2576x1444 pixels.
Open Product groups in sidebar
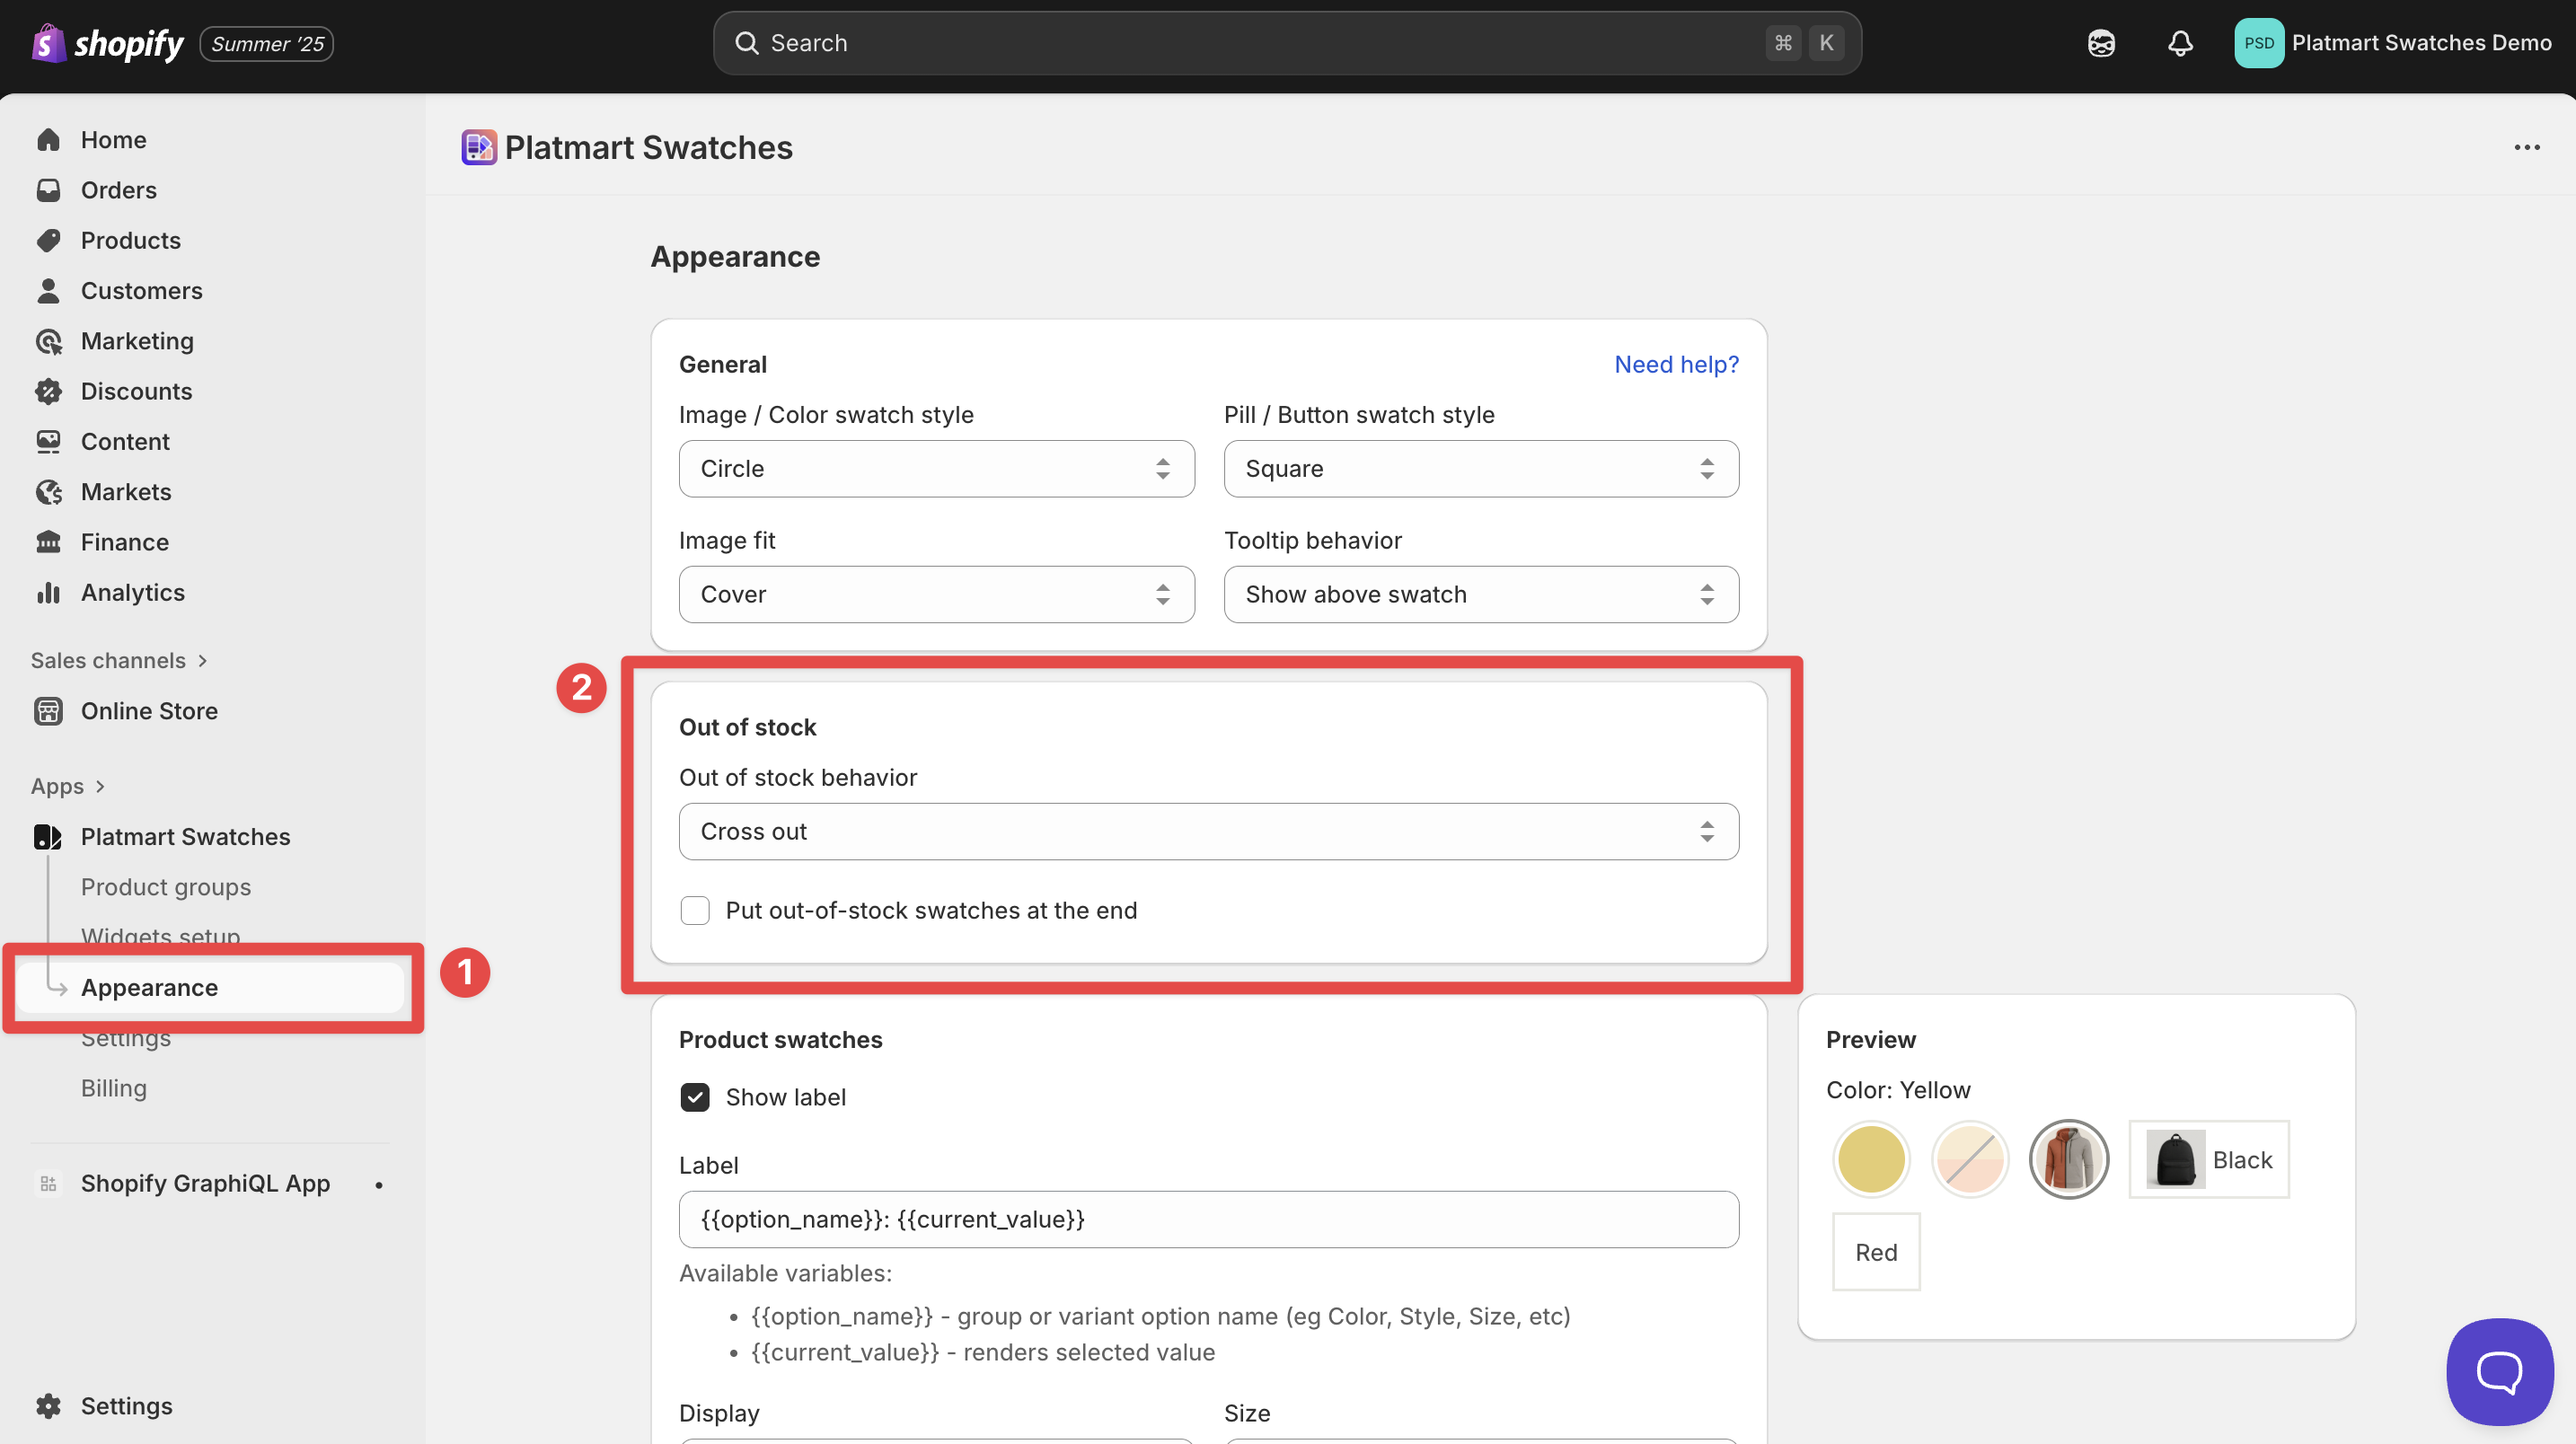[x=166, y=887]
